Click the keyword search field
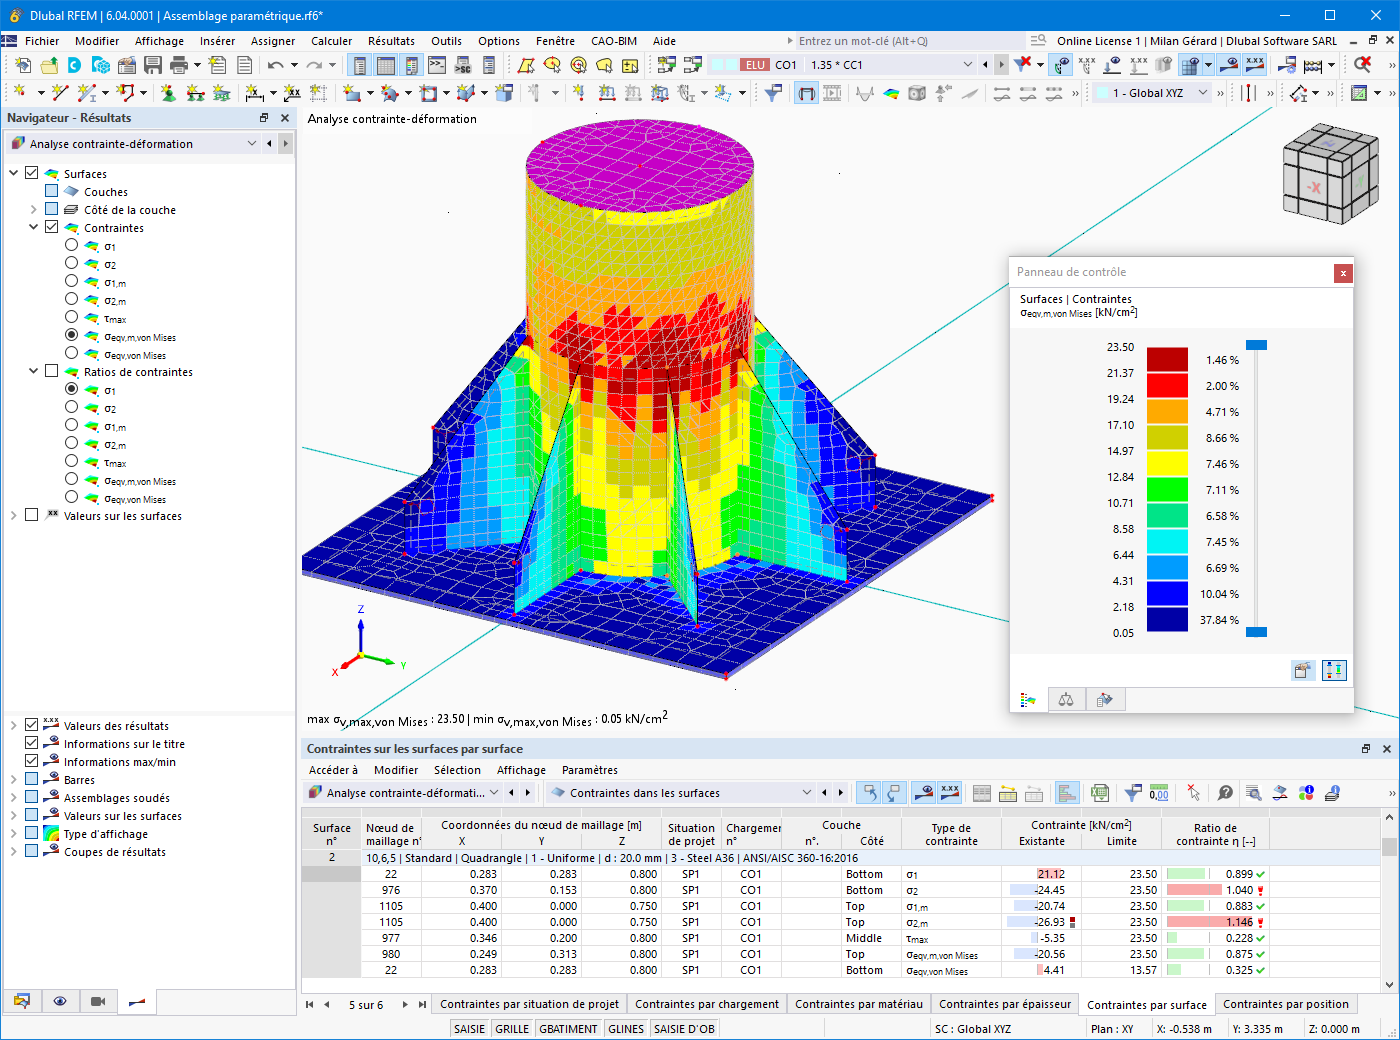Screen dimensions: 1400x1040 point(905,41)
